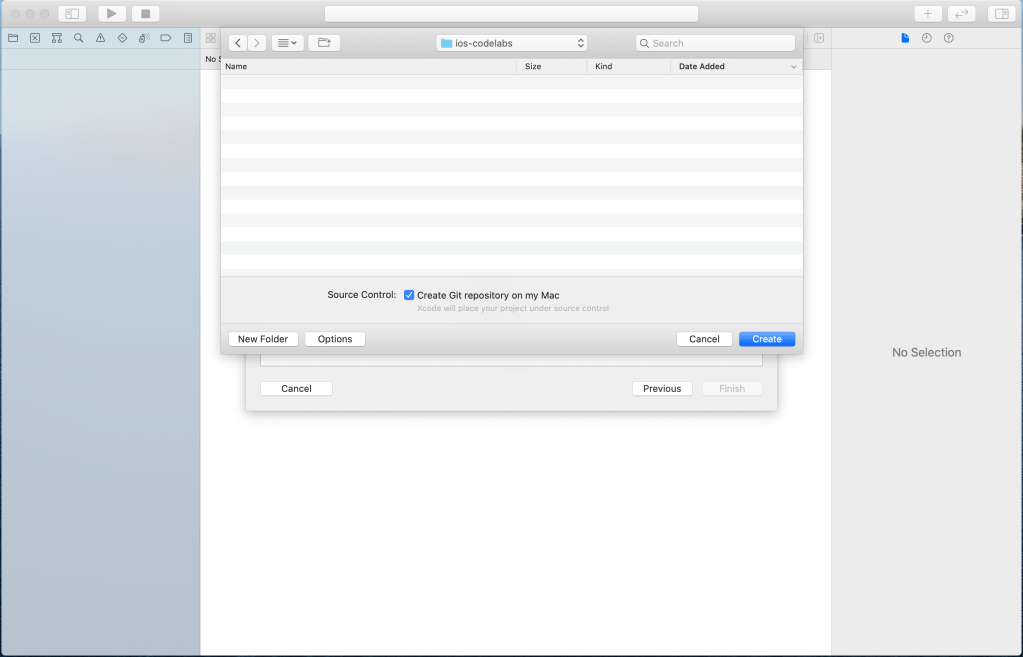Click the New Folder button
1023x657 pixels.
(263, 339)
